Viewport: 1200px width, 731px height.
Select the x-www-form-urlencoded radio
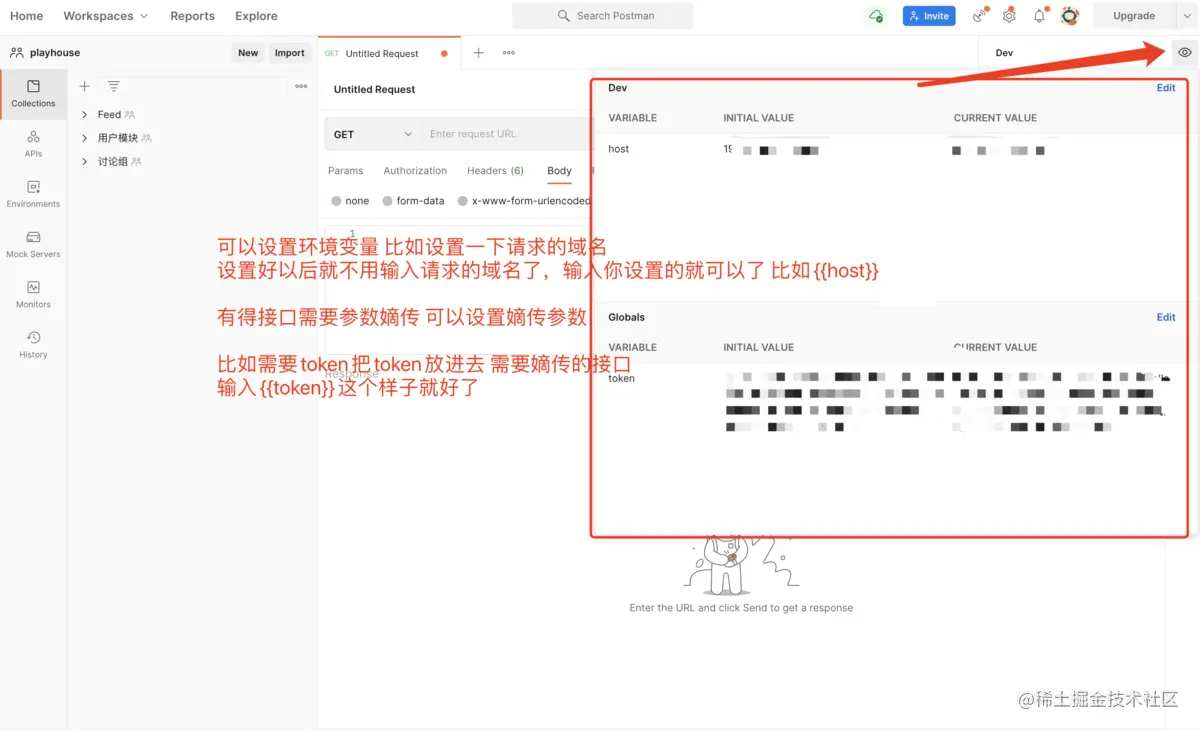pyautogui.click(x=463, y=201)
